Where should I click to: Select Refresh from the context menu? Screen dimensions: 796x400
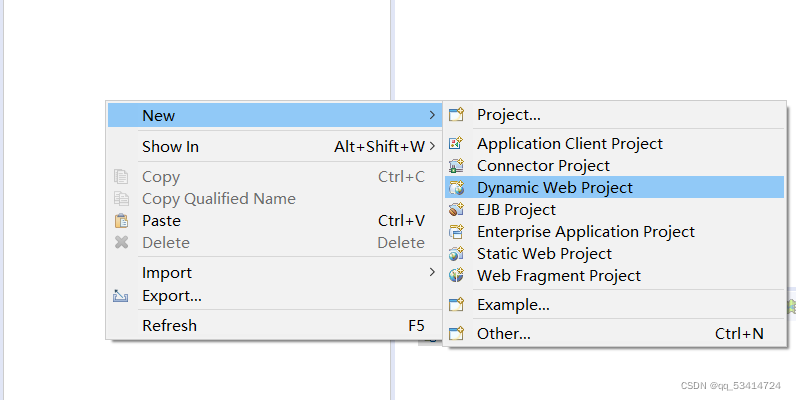coord(275,325)
